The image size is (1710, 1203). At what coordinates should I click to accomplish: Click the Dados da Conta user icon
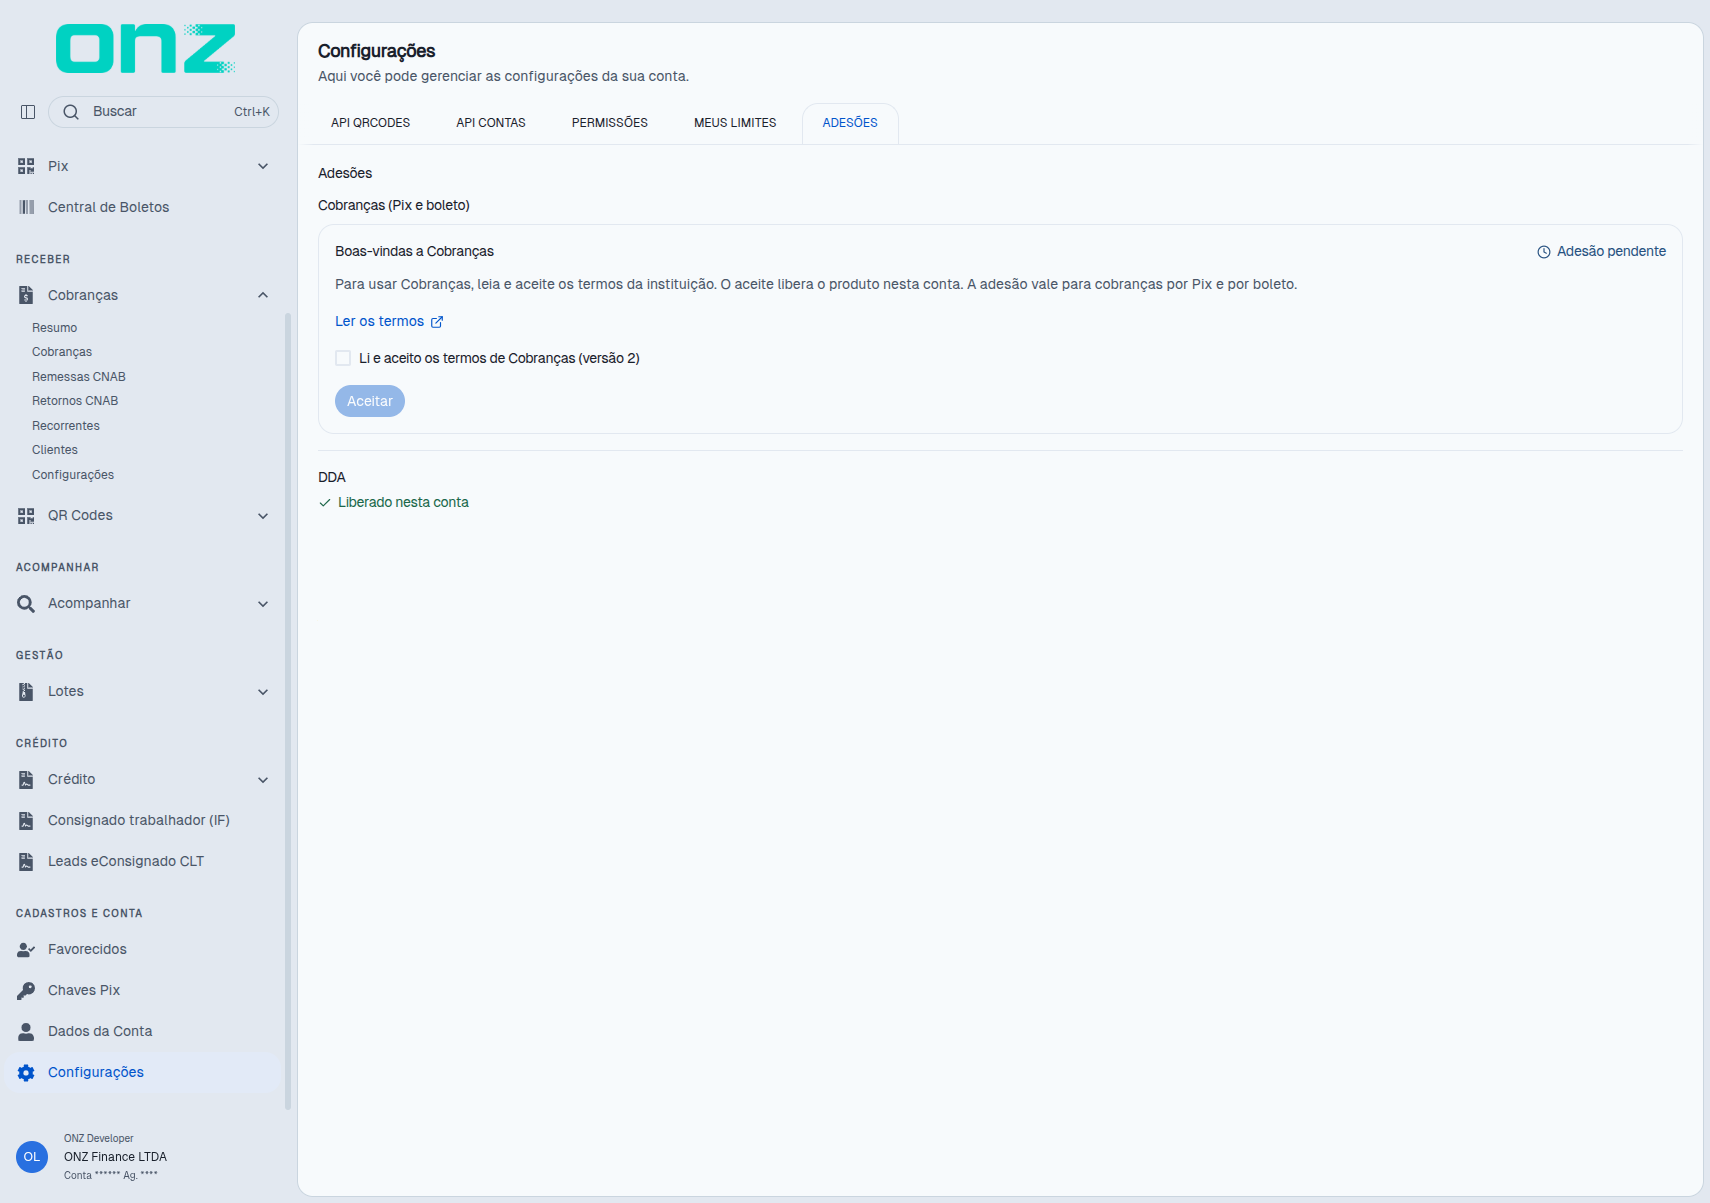tap(26, 1031)
